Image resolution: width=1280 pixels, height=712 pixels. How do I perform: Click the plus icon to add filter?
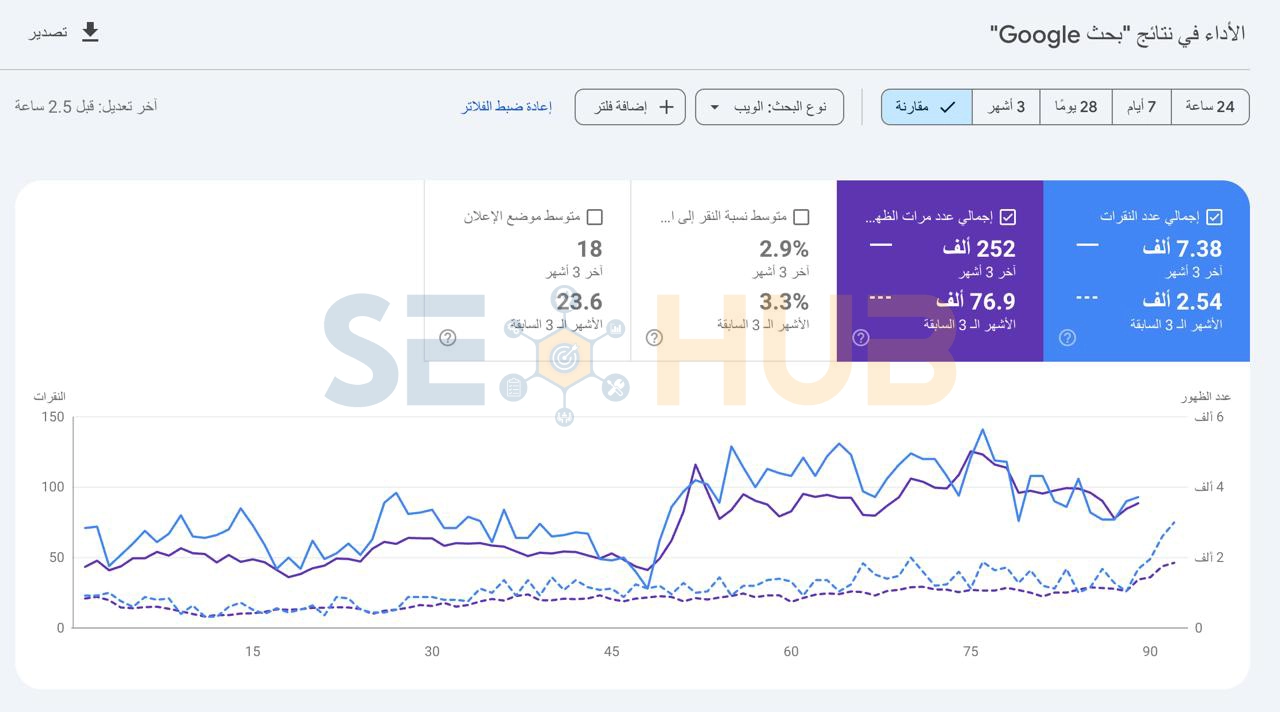coord(666,107)
